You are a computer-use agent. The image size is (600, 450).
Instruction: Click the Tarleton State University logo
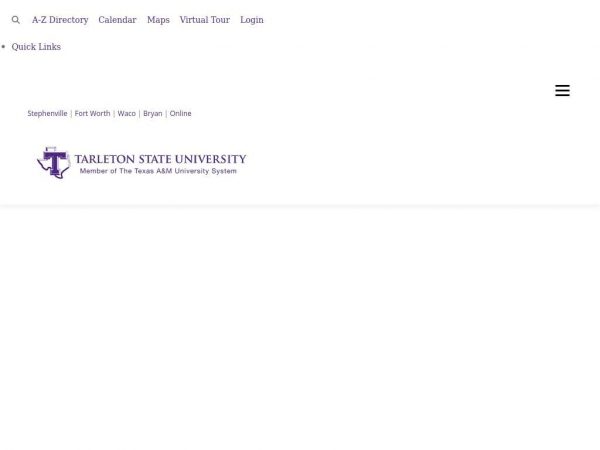click(x=142, y=163)
